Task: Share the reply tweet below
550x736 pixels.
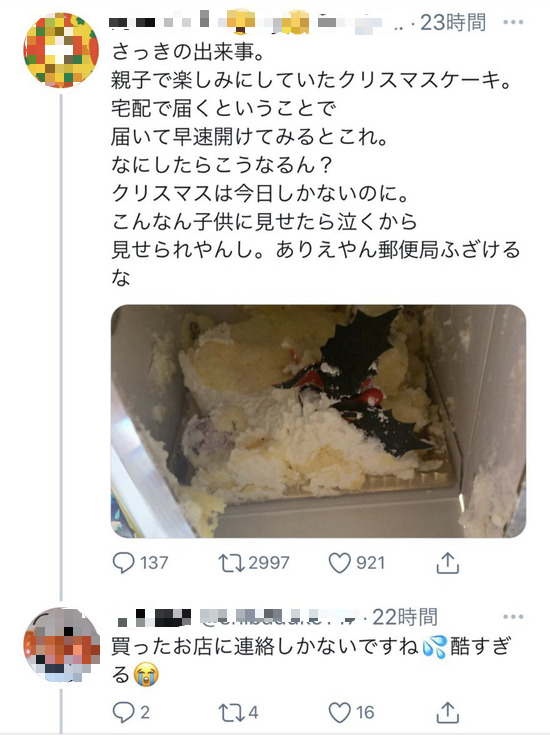Action: click(x=447, y=713)
